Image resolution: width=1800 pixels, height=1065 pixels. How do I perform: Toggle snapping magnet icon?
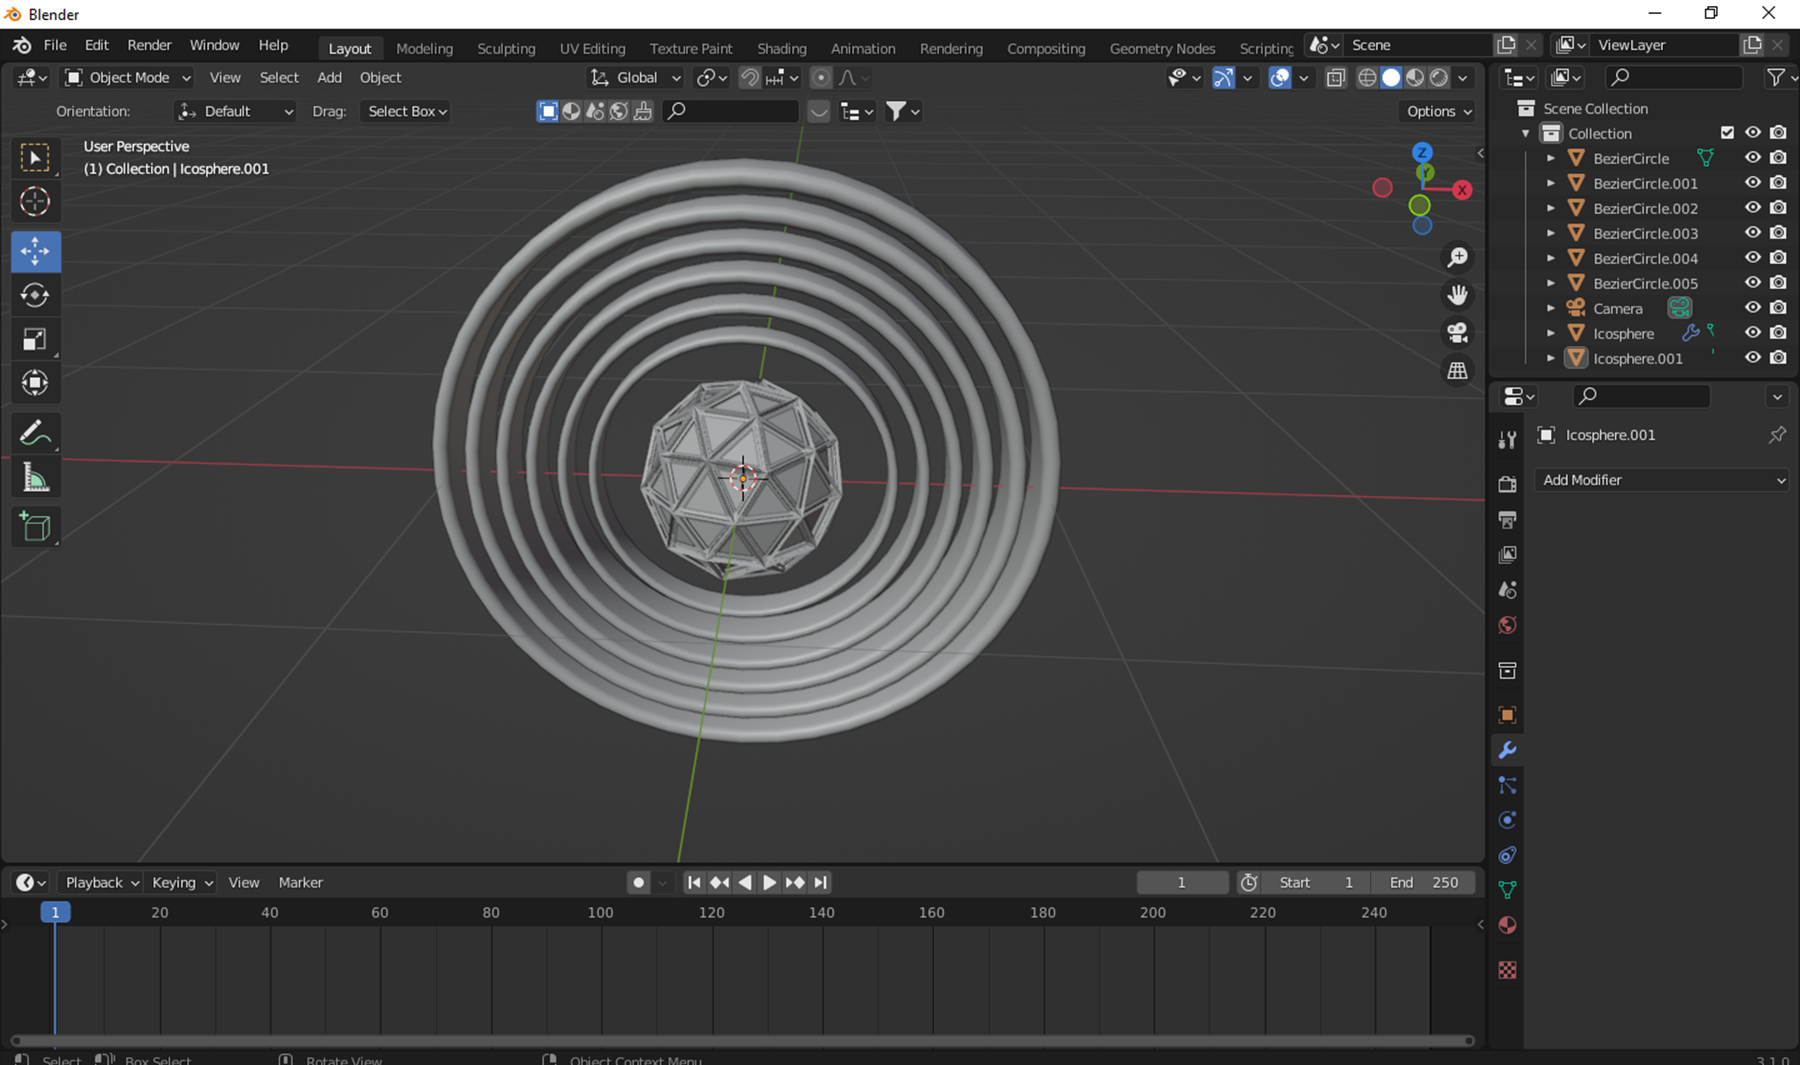click(x=749, y=78)
